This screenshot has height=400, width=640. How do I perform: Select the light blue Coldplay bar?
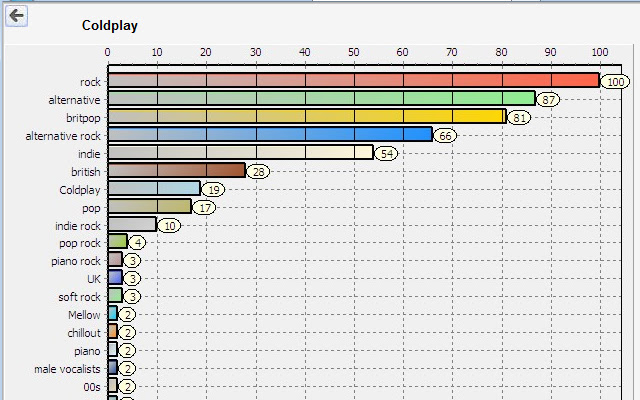[x=154, y=188]
